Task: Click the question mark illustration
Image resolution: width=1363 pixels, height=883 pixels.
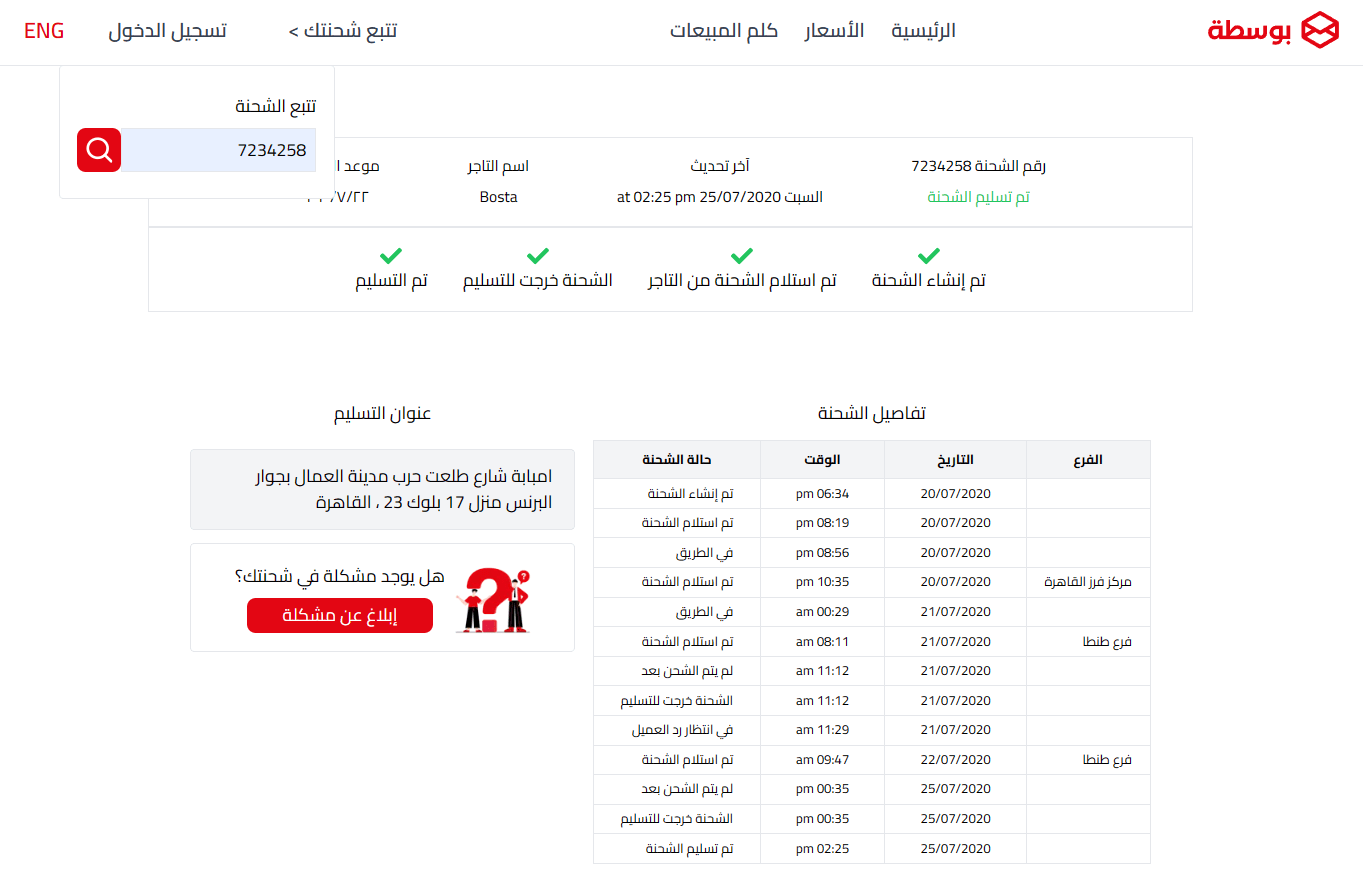Action: click(492, 599)
